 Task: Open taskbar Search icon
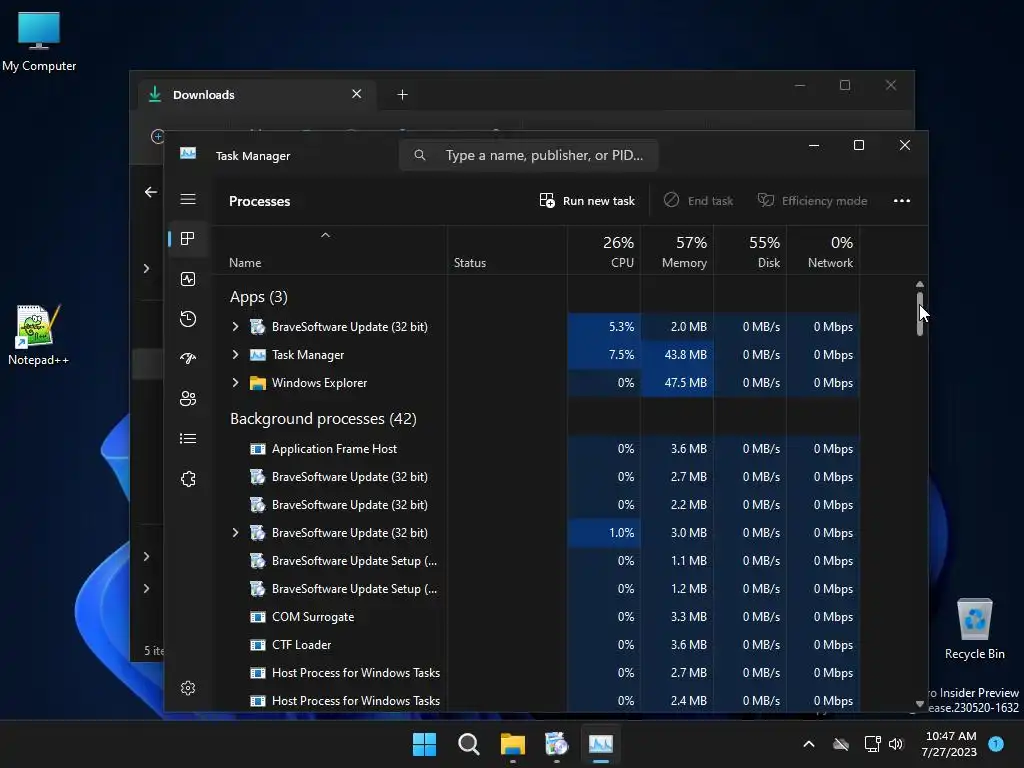pos(469,744)
